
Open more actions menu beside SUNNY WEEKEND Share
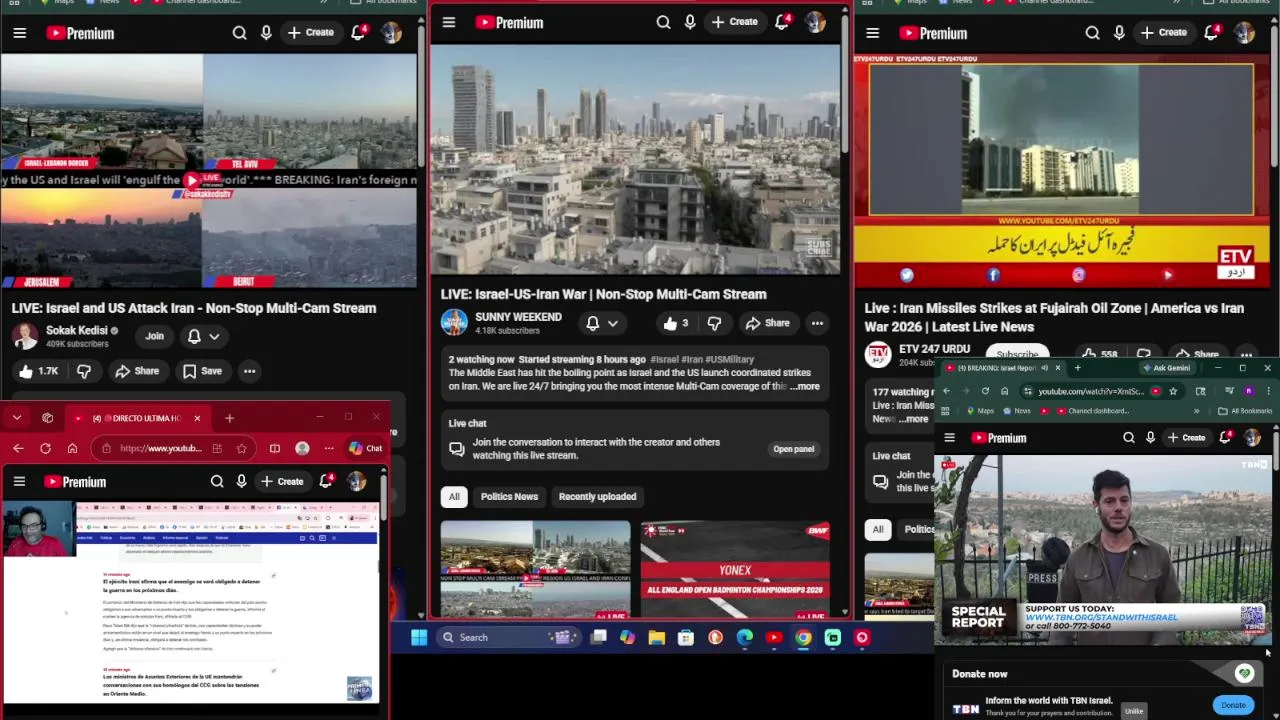click(x=817, y=323)
